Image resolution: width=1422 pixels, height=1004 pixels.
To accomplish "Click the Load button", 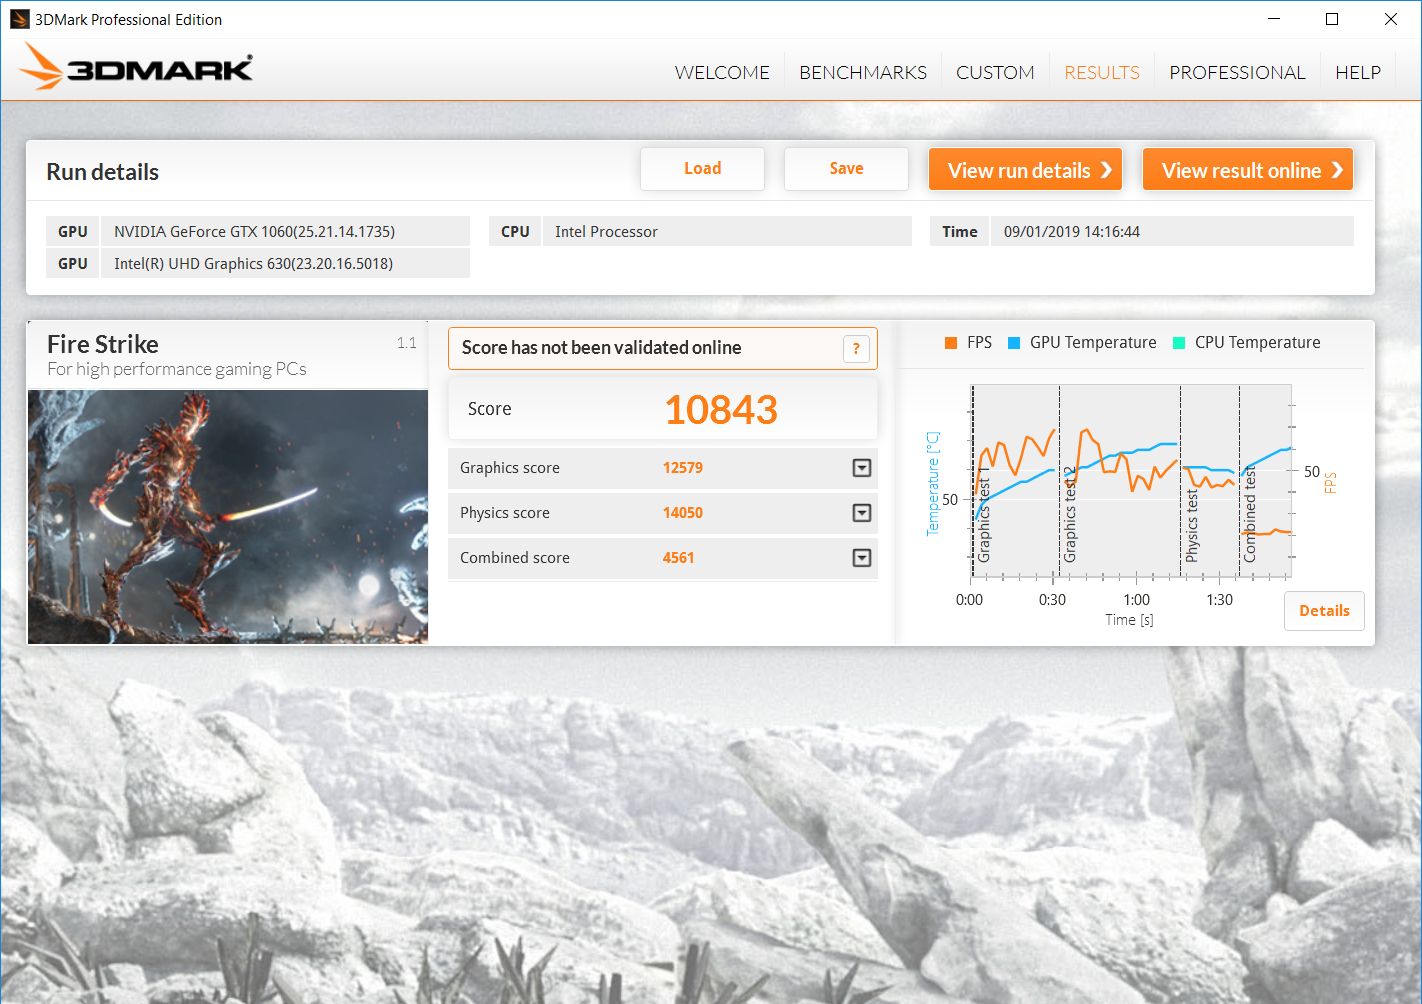I will tap(702, 169).
